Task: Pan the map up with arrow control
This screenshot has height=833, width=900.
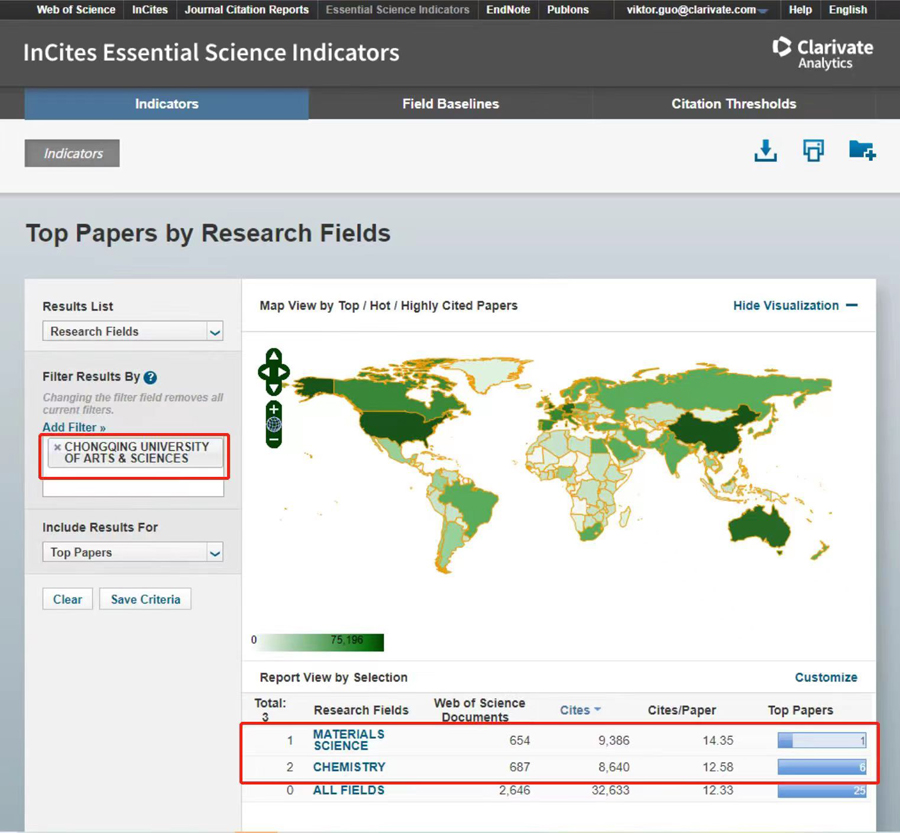Action: click(274, 355)
